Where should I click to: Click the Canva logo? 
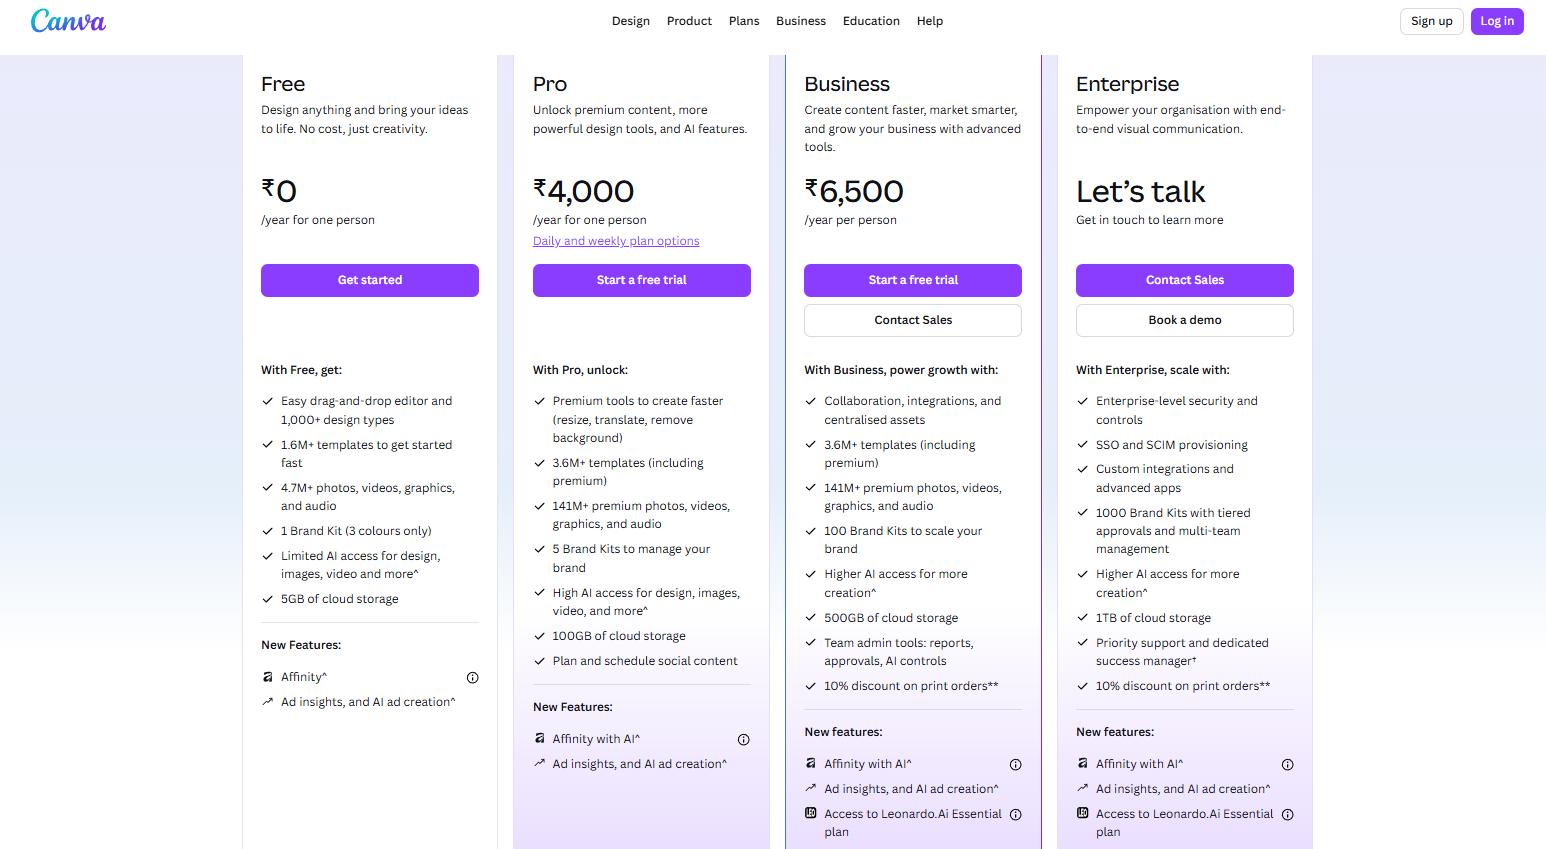pyautogui.click(x=67, y=20)
